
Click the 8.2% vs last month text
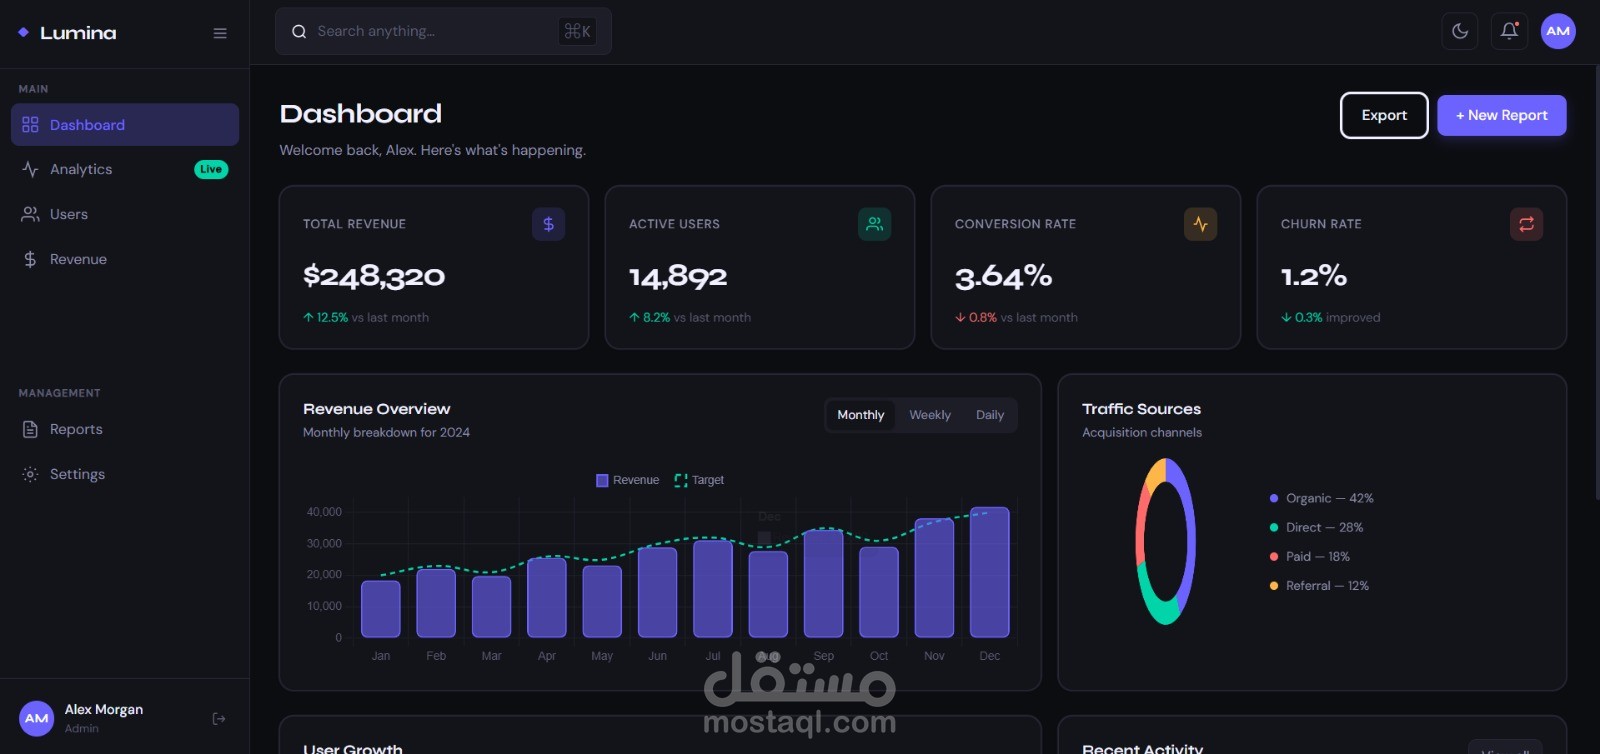pos(690,317)
